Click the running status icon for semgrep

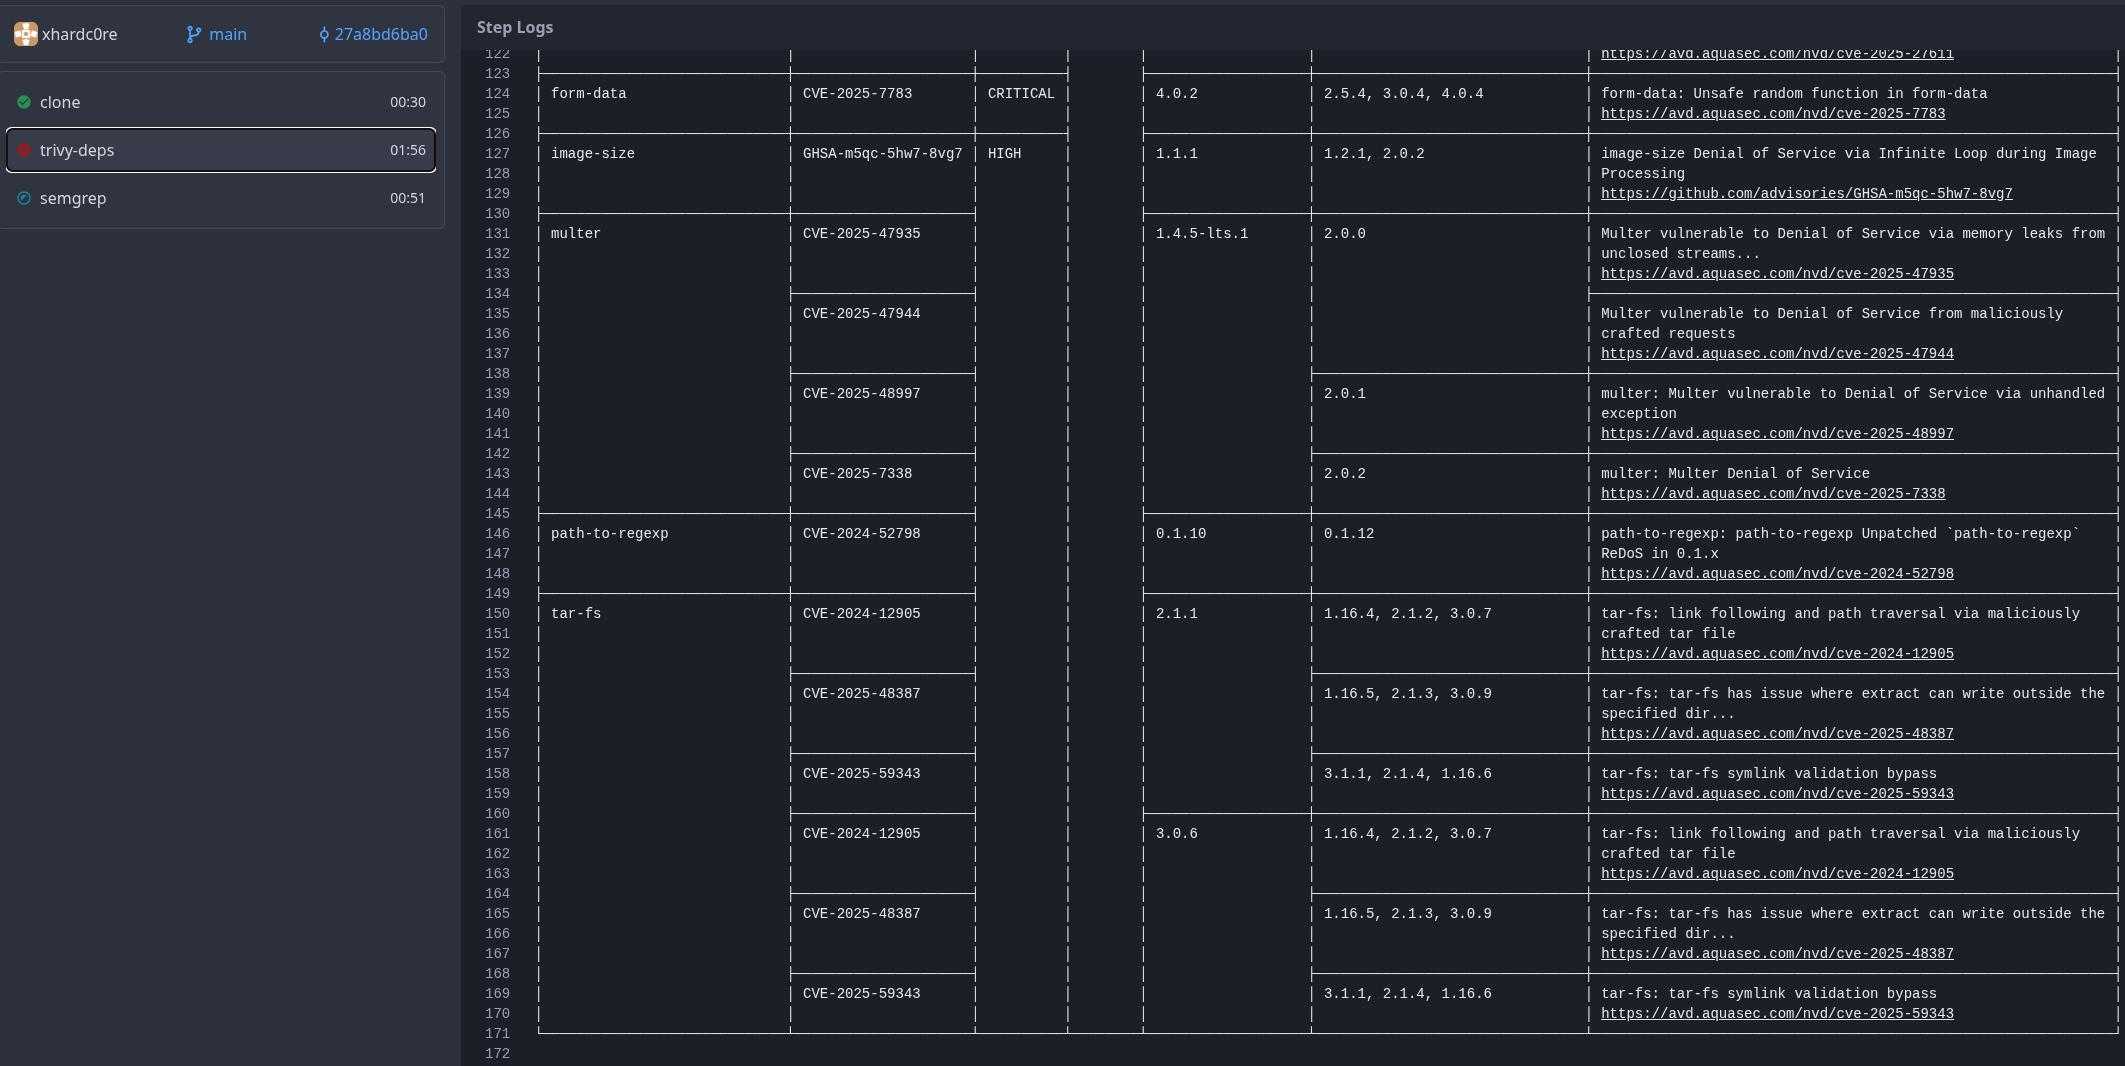[x=24, y=198]
